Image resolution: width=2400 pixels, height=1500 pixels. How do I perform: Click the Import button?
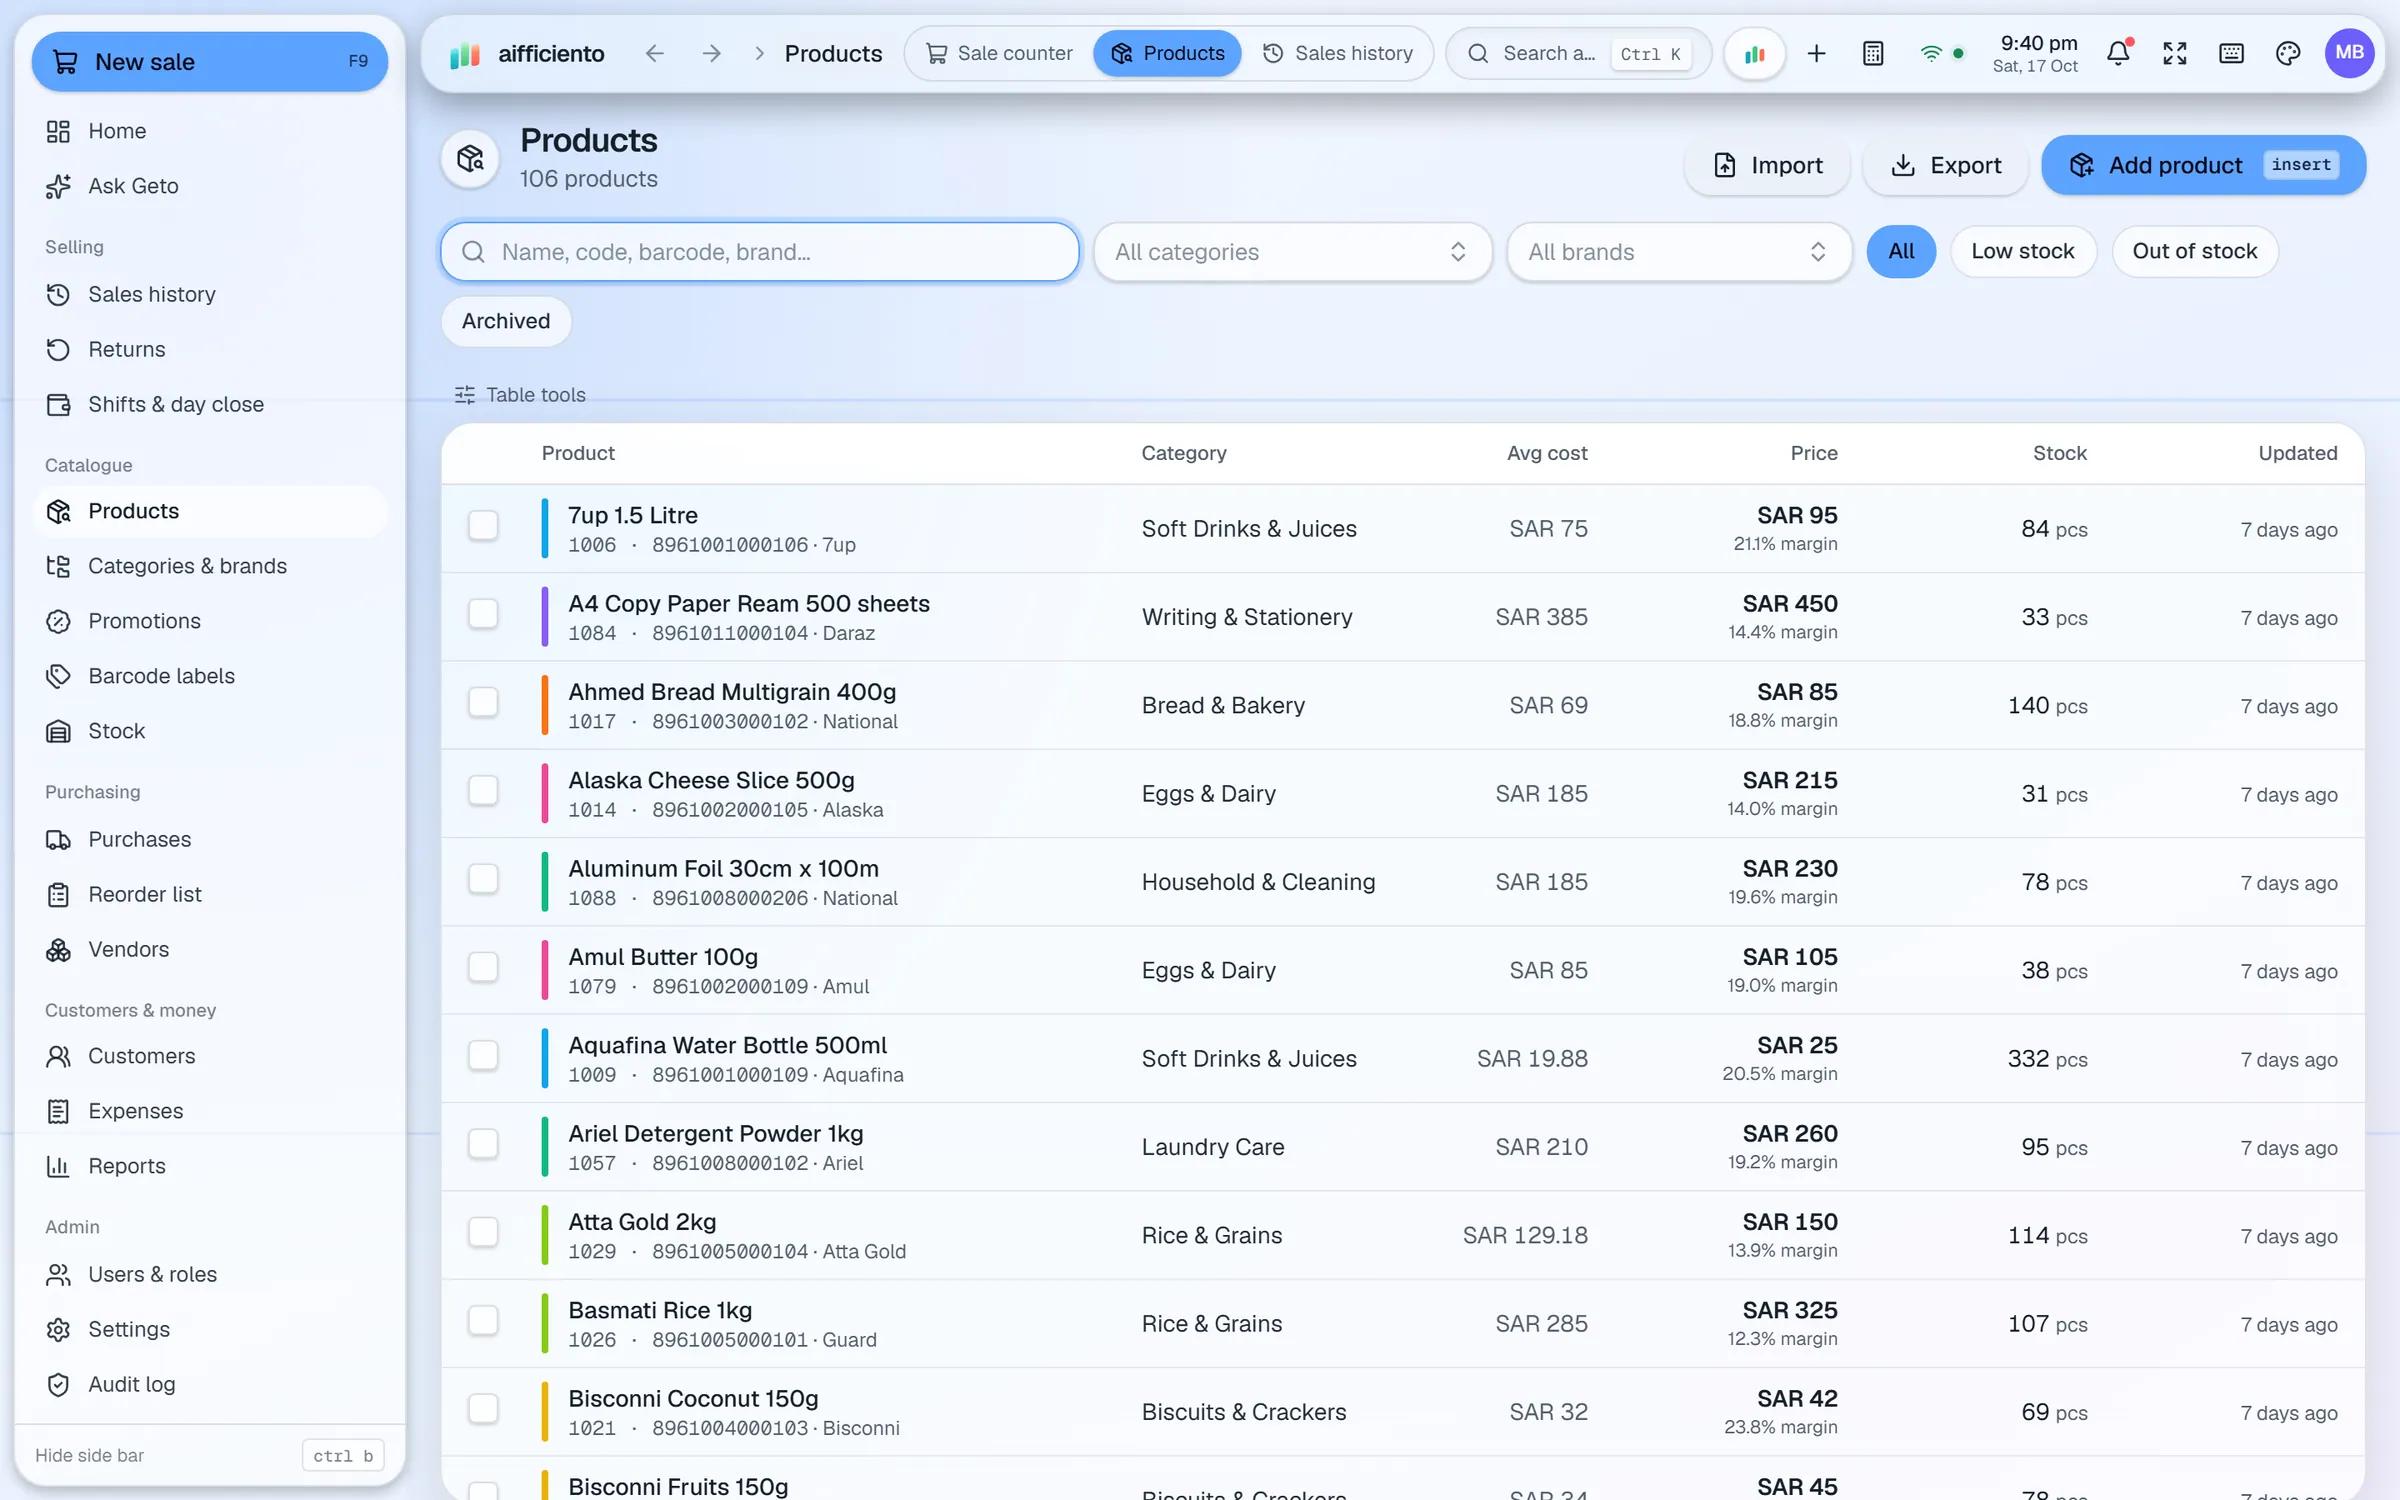pyautogui.click(x=1767, y=165)
